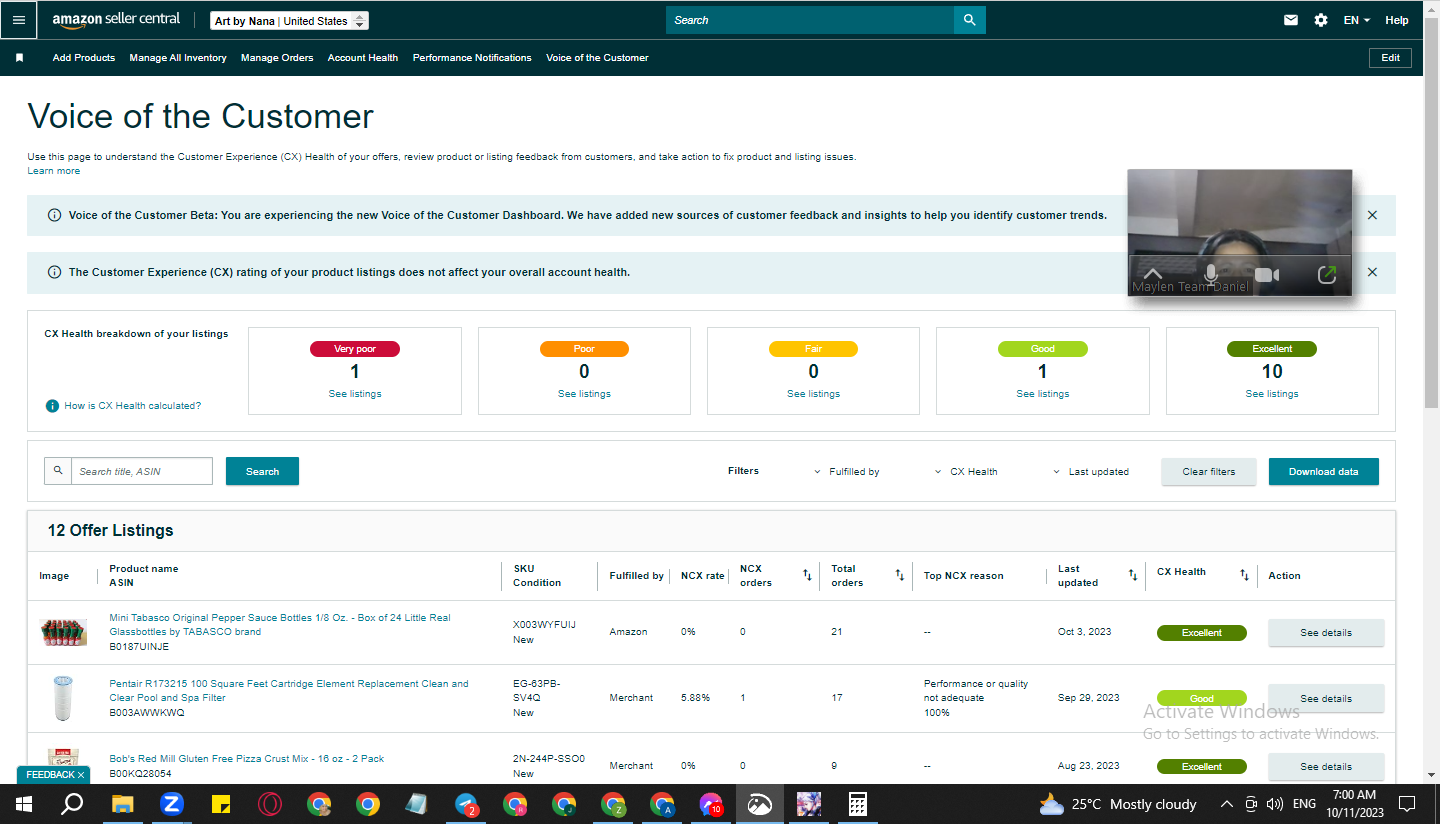Open Windows Start menu
Image resolution: width=1440 pixels, height=824 pixels.
[24, 804]
